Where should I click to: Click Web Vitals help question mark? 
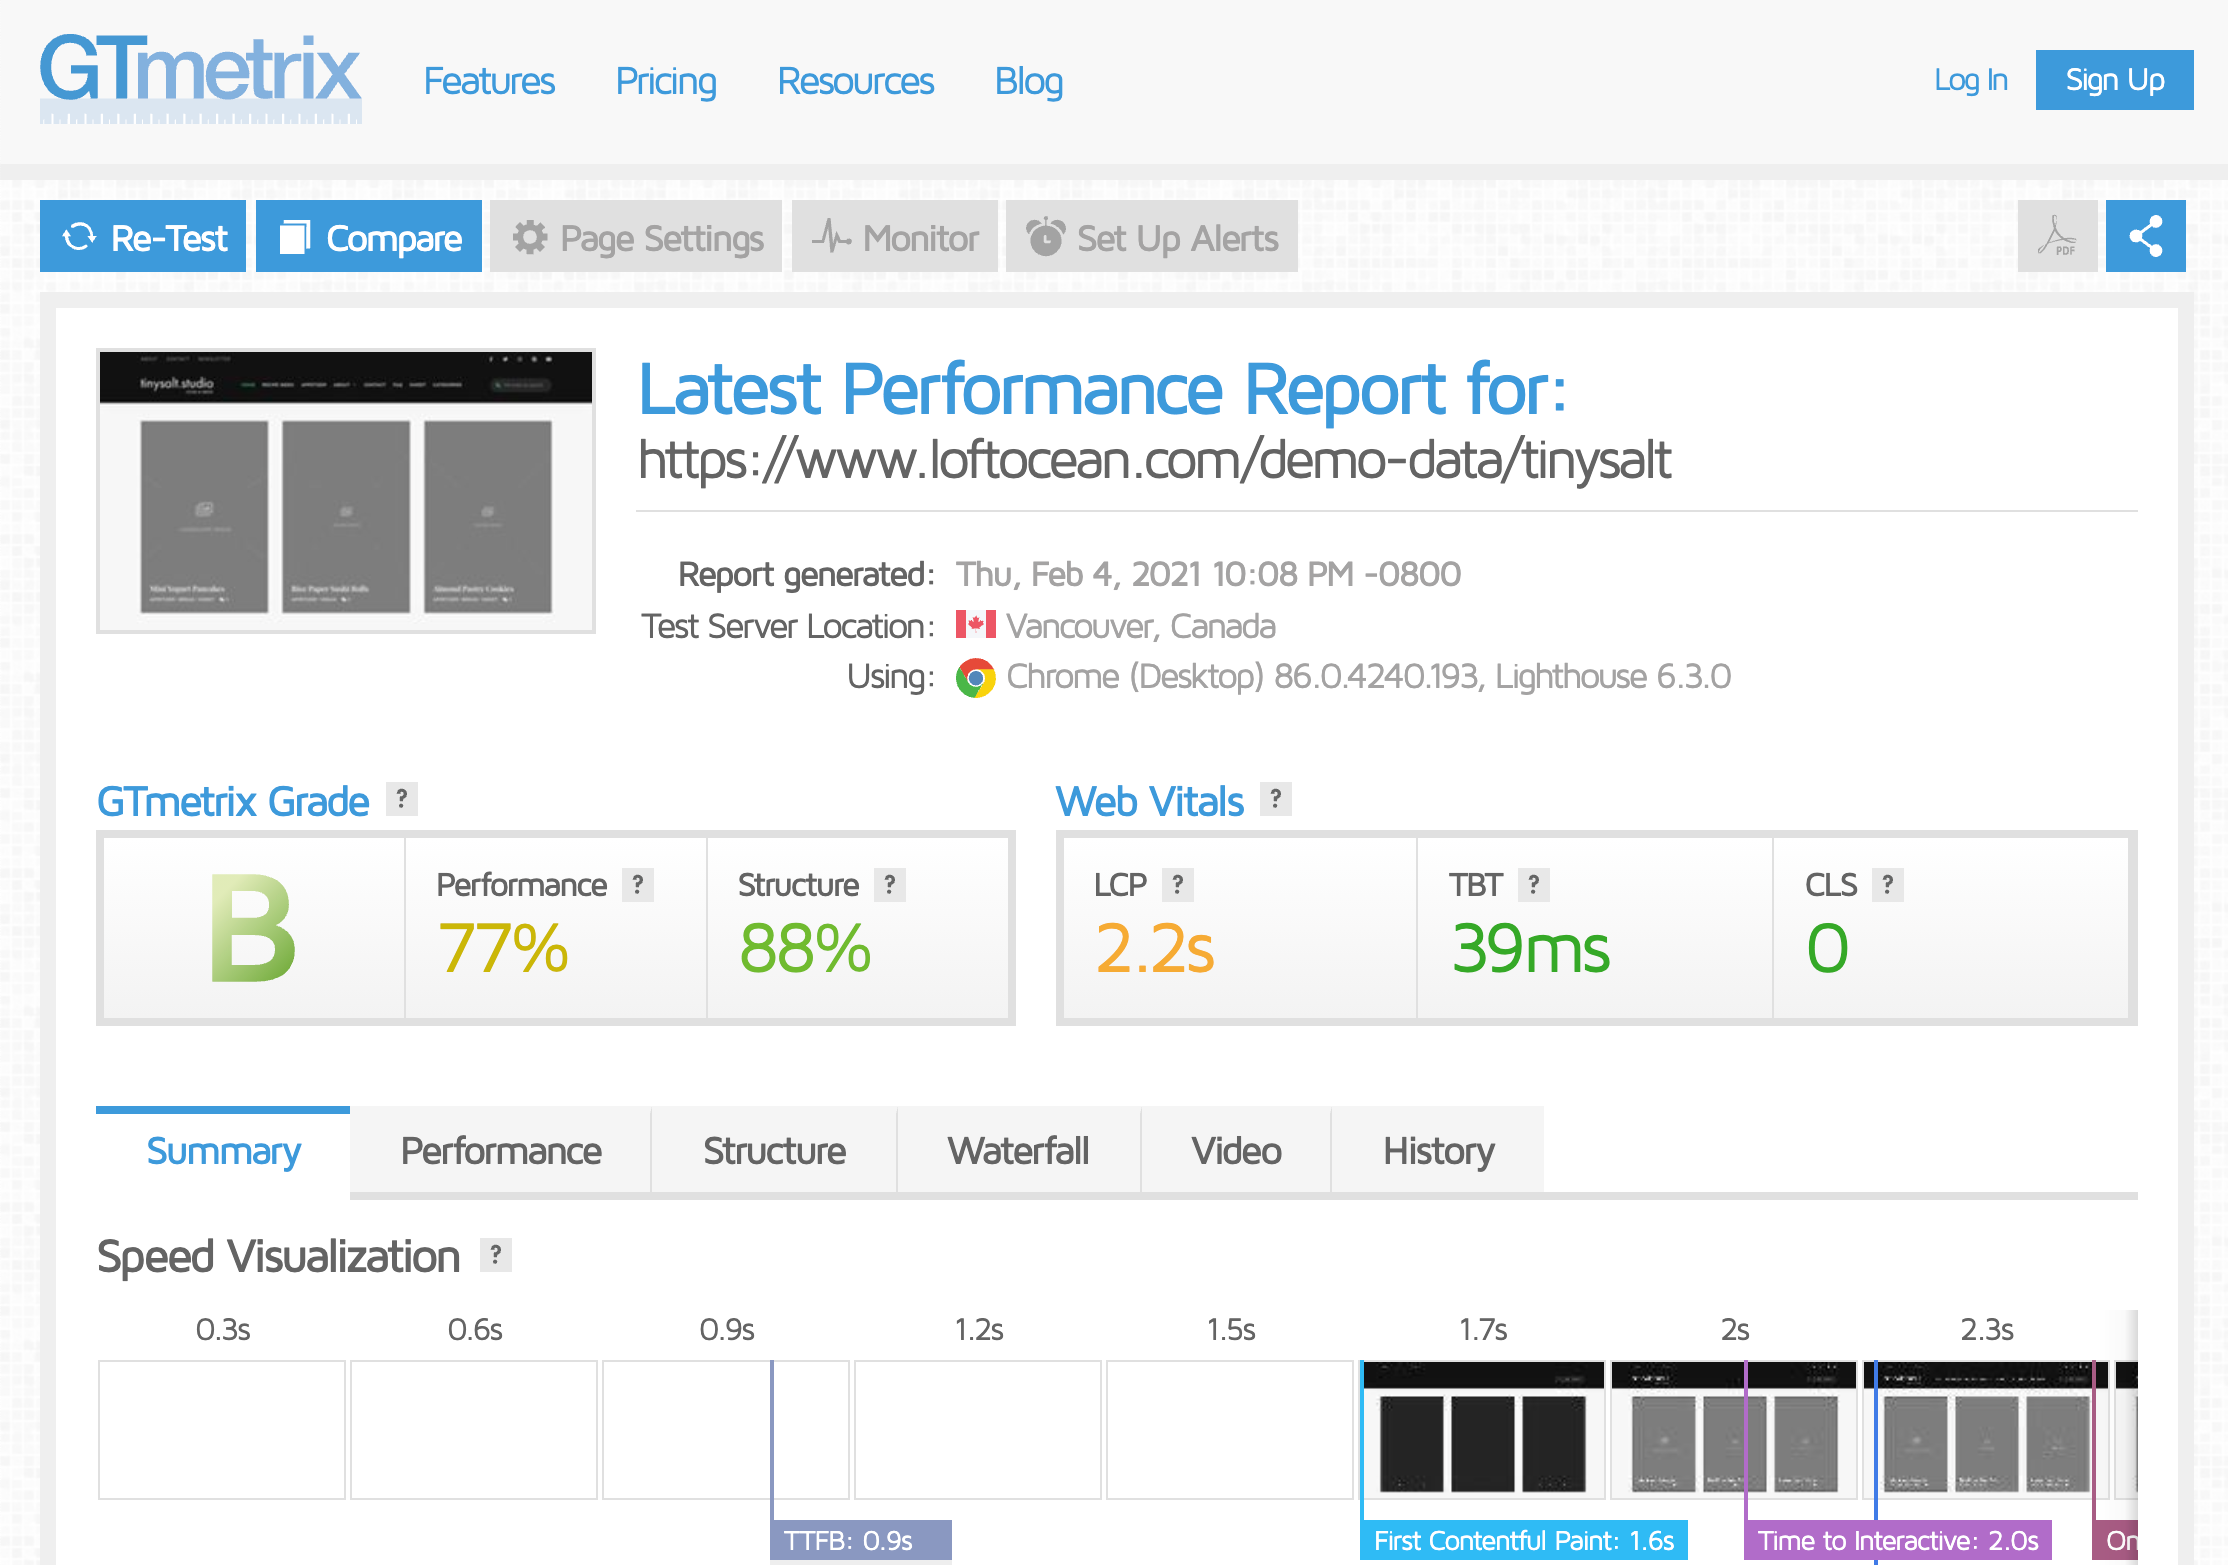[1275, 799]
